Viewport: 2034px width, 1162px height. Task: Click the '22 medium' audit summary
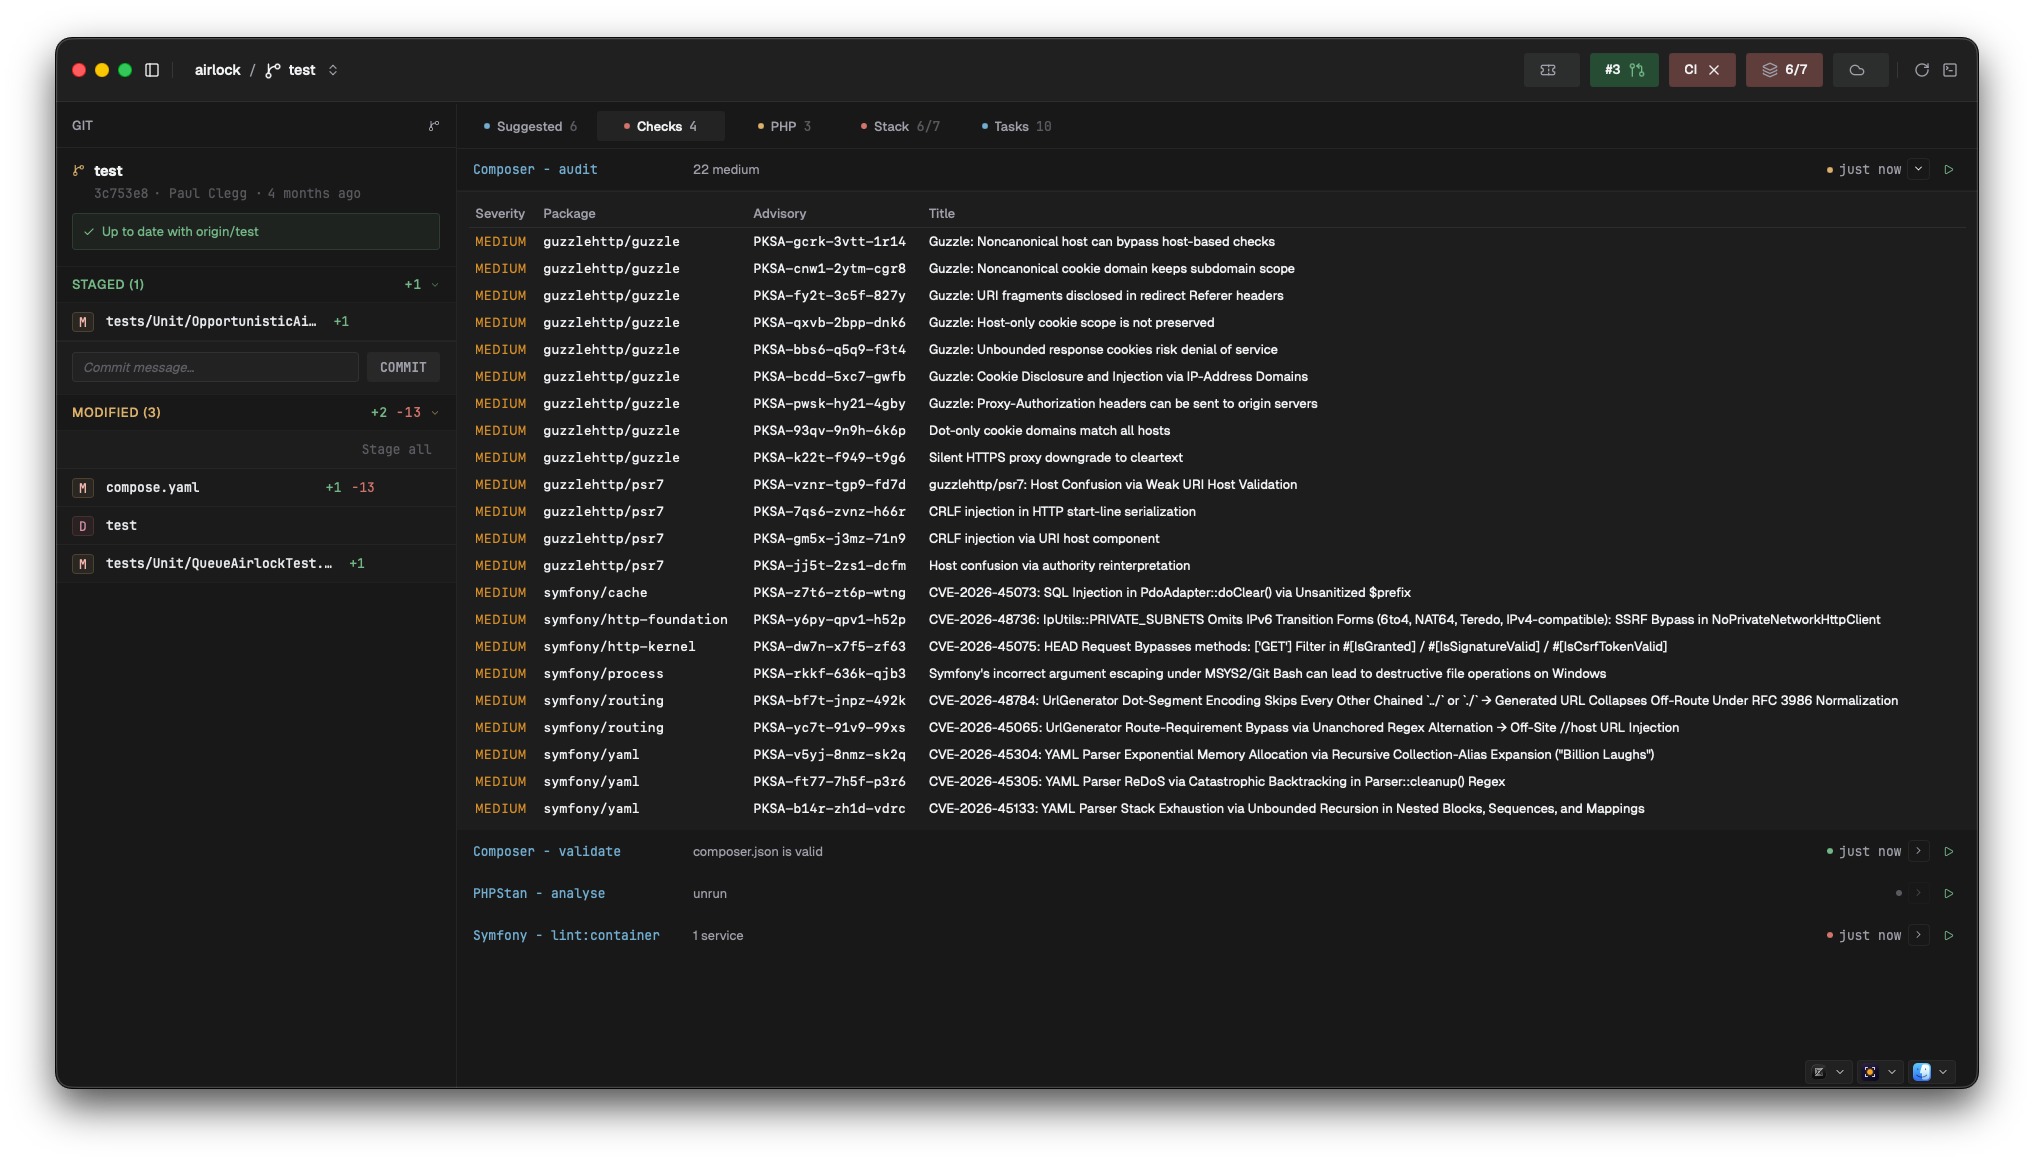click(x=726, y=170)
